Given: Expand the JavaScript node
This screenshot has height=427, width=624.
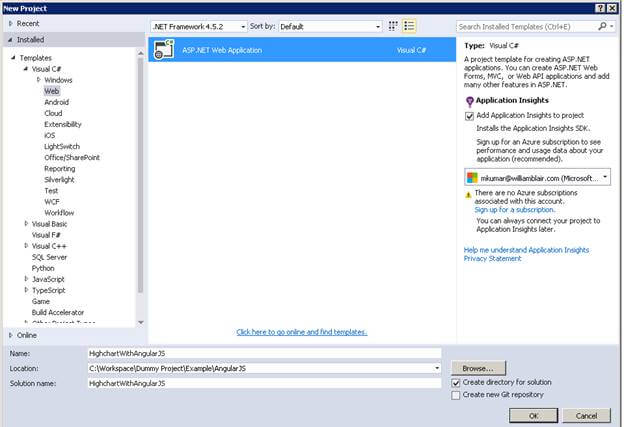Looking at the screenshot, I should pyautogui.click(x=26, y=279).
